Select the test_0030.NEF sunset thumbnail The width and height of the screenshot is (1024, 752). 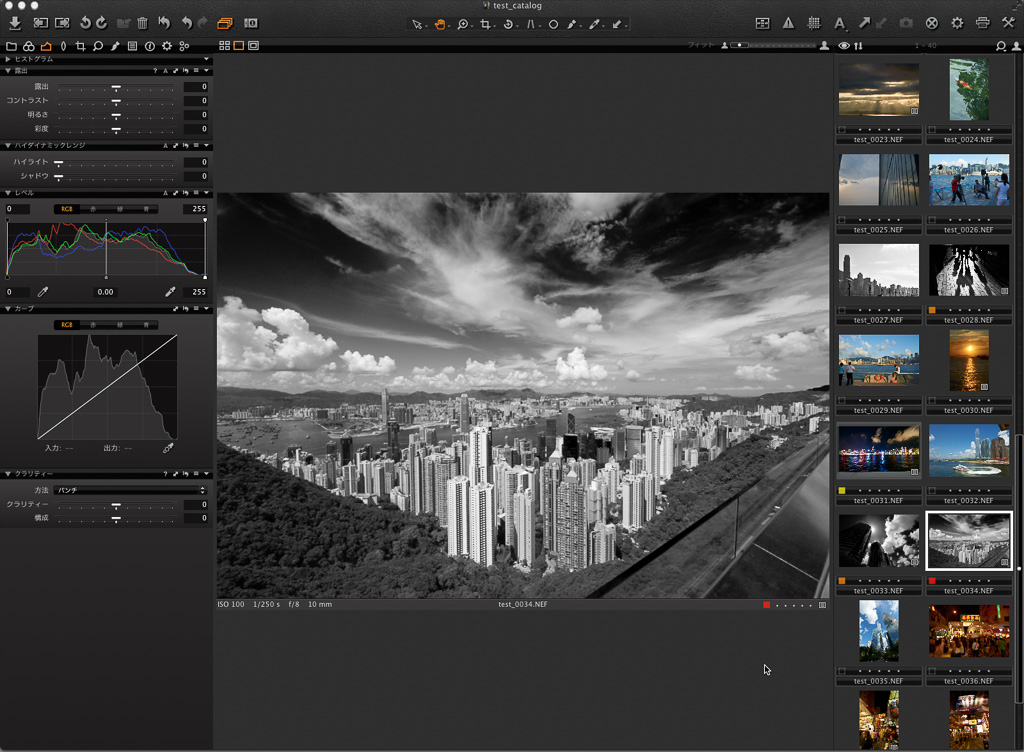[x=968, y=361]
